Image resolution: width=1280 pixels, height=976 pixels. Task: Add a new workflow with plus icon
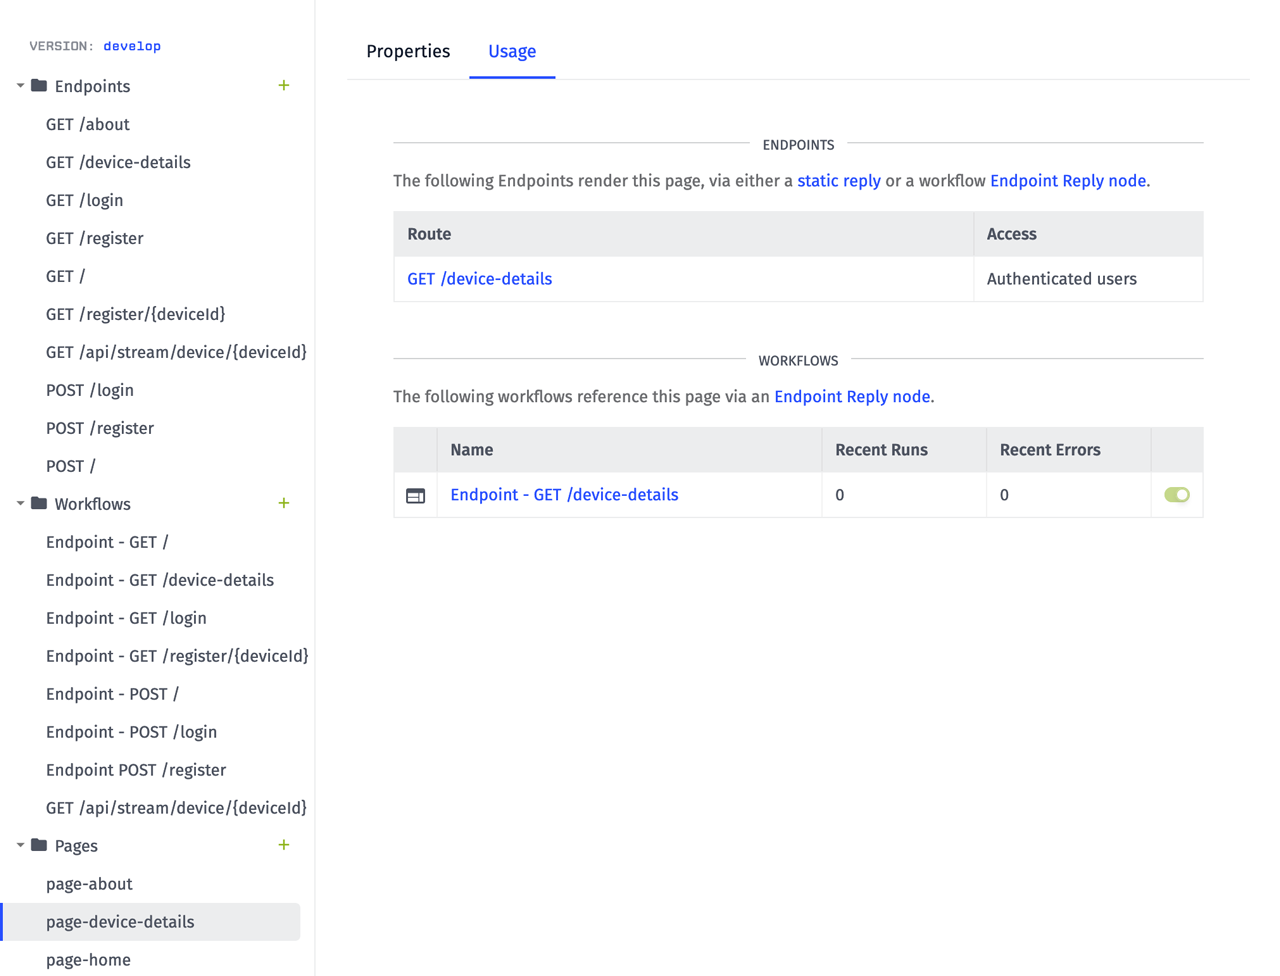coord(284,504)
